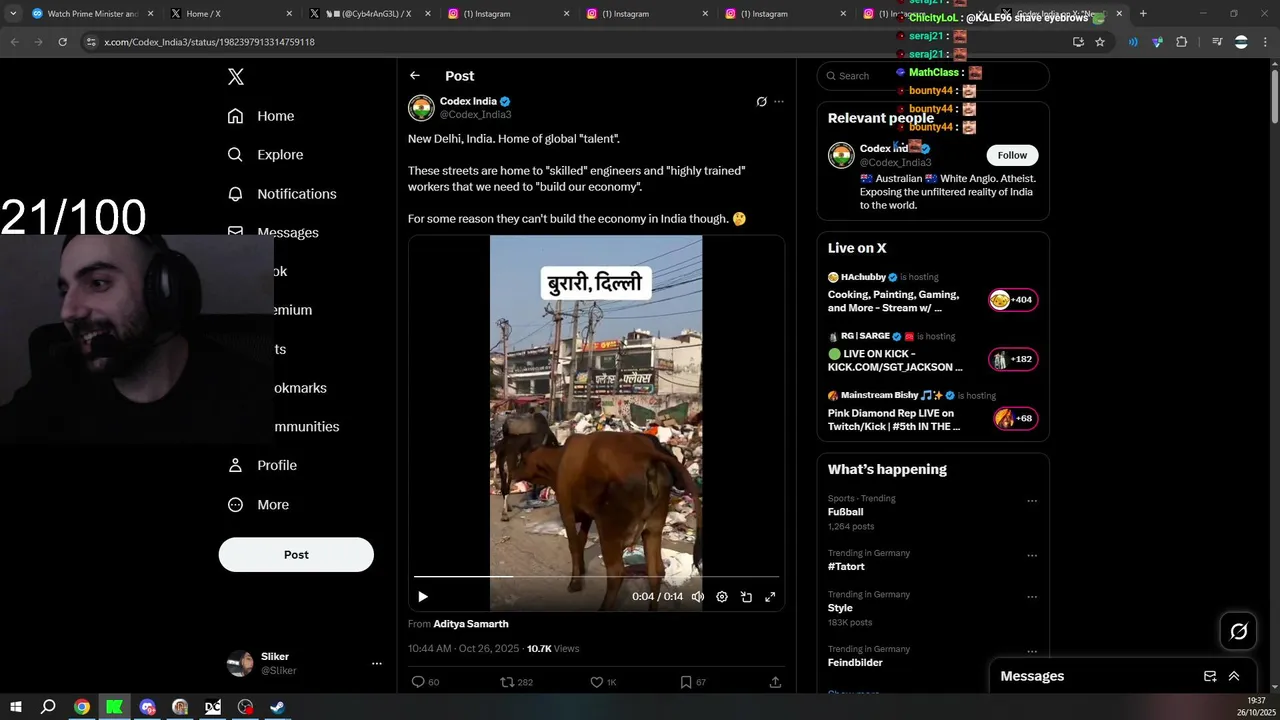The height and width of the screenshot is (720, 1280).
Task: Open the Style trending topic
Action: point(840,608)
